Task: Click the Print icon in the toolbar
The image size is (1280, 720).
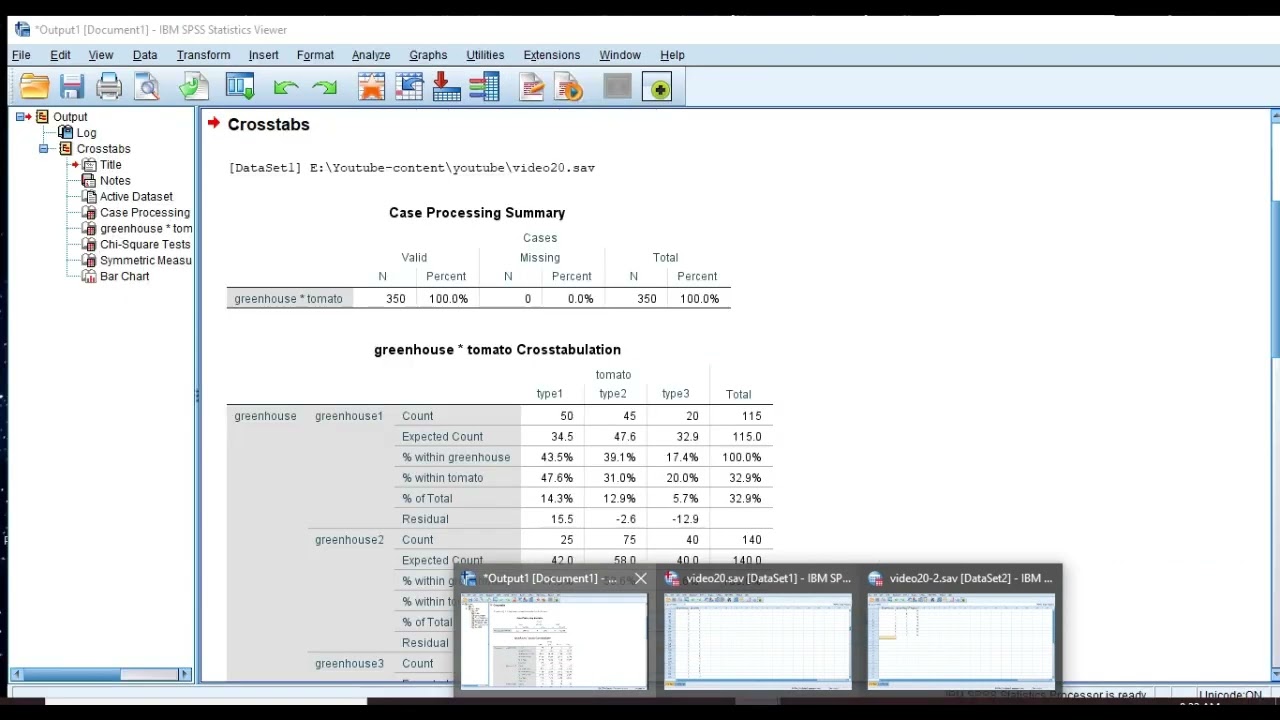Action: coord(109,88)
